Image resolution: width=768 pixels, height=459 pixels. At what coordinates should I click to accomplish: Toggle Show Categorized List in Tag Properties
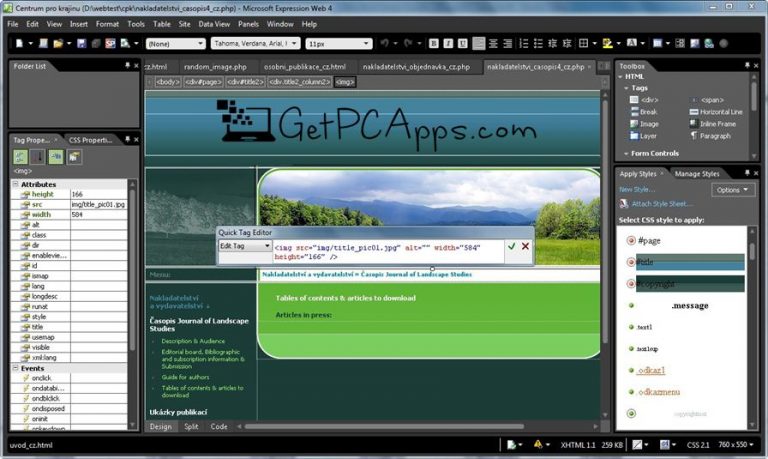[20, 157]
